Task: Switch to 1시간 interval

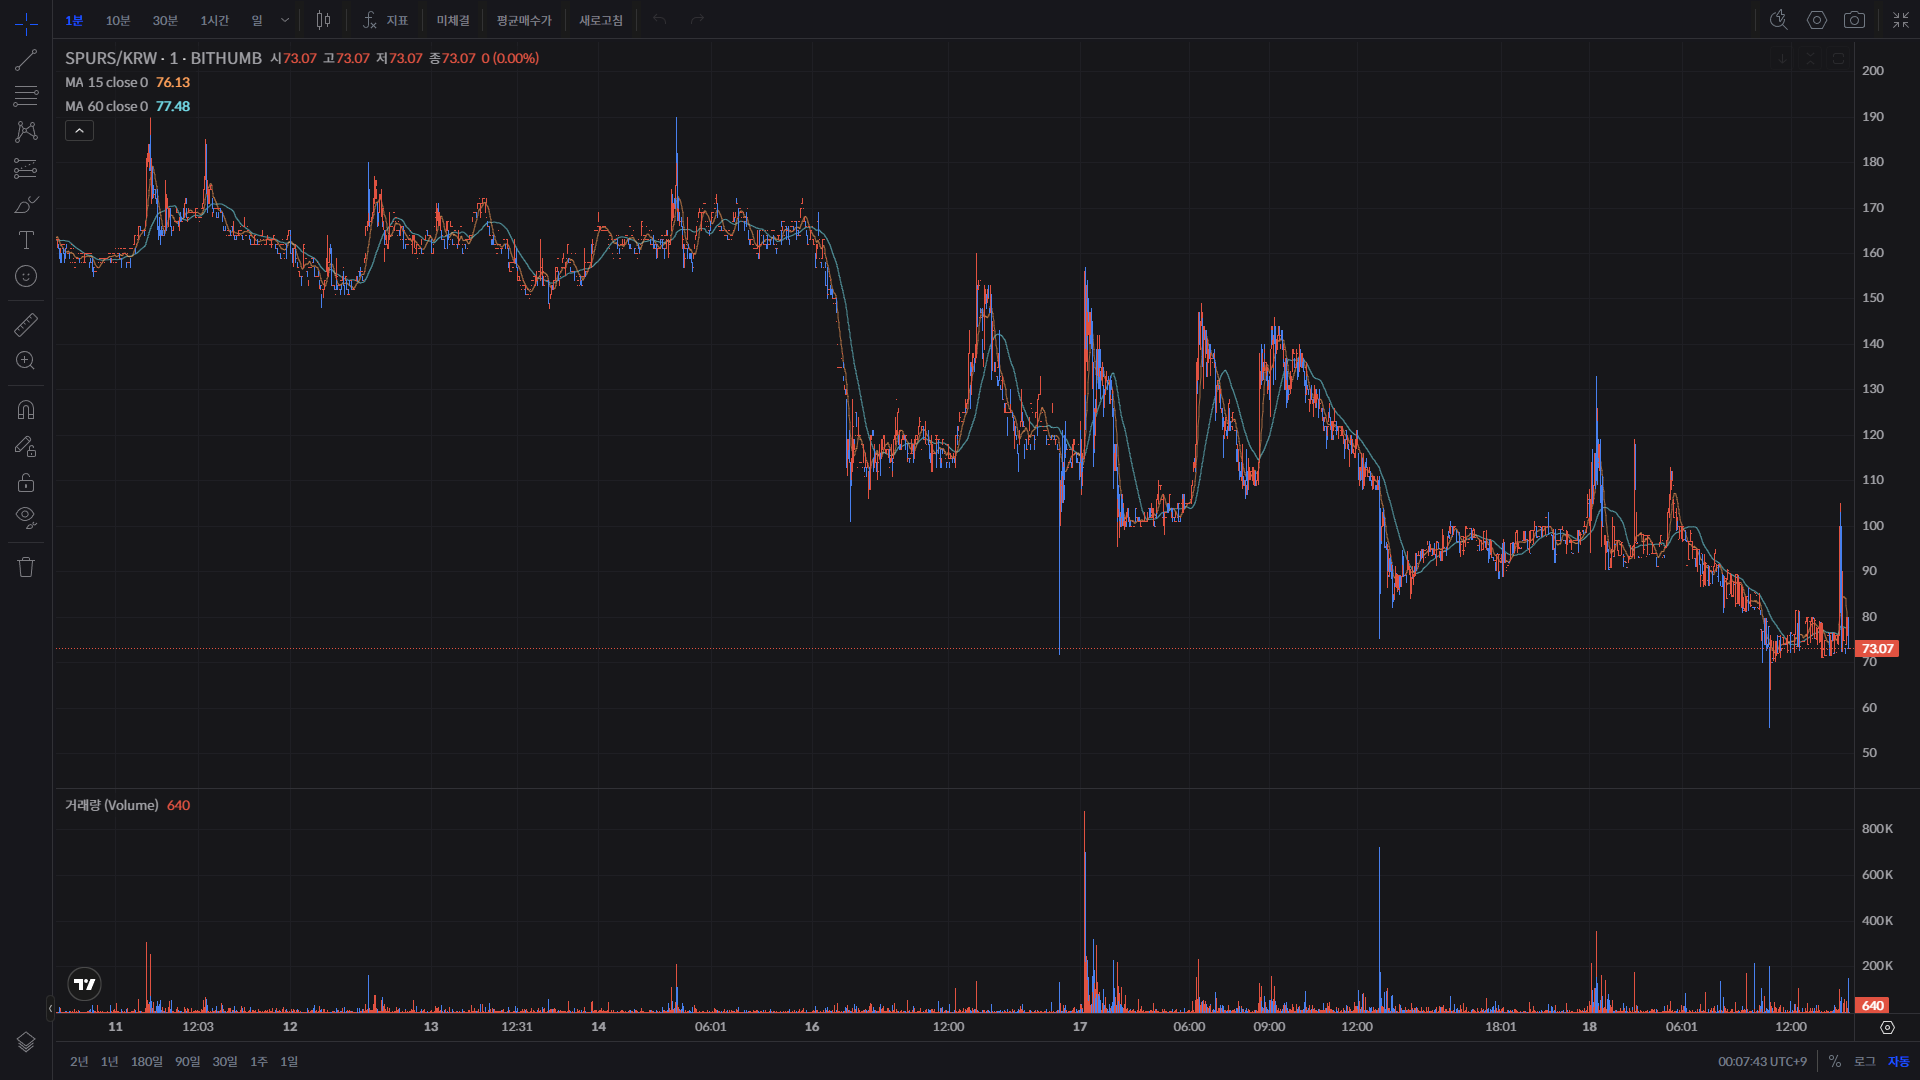Action: tap(214, 20)
